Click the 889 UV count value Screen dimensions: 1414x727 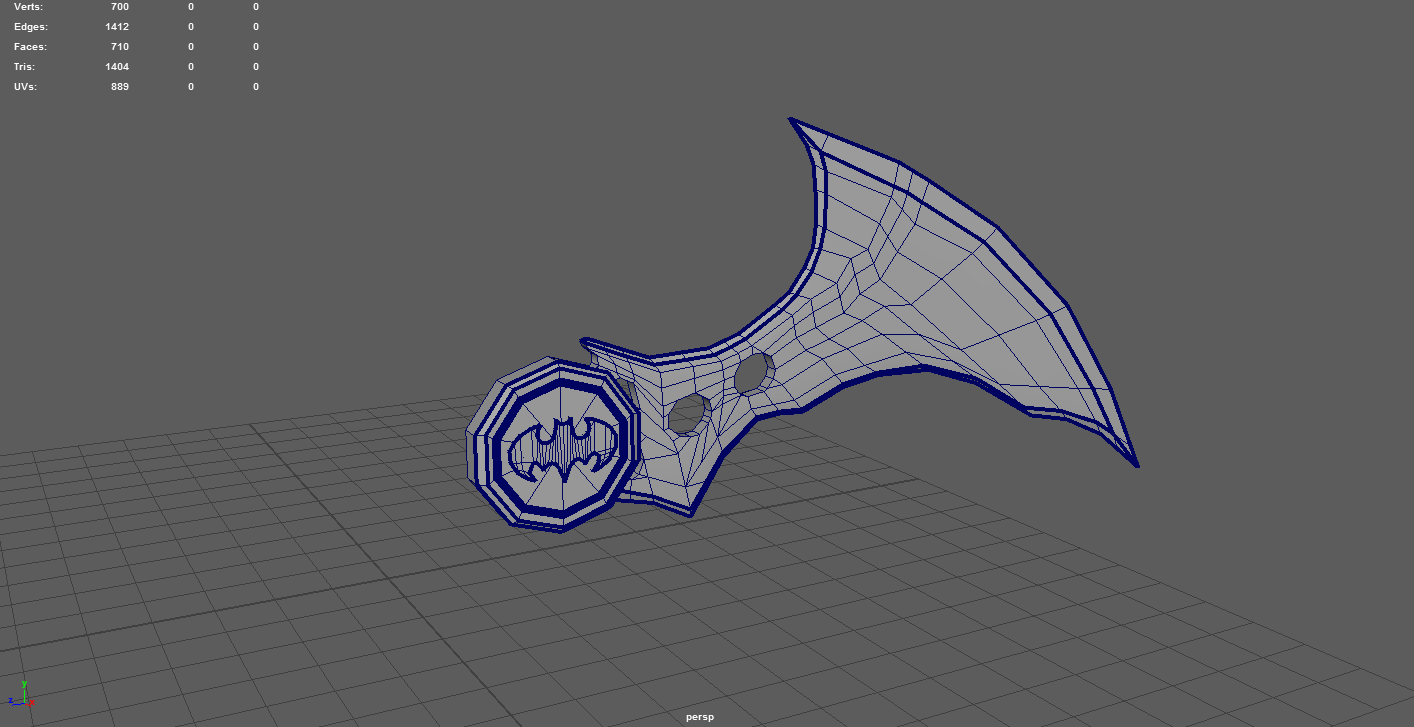120,87
